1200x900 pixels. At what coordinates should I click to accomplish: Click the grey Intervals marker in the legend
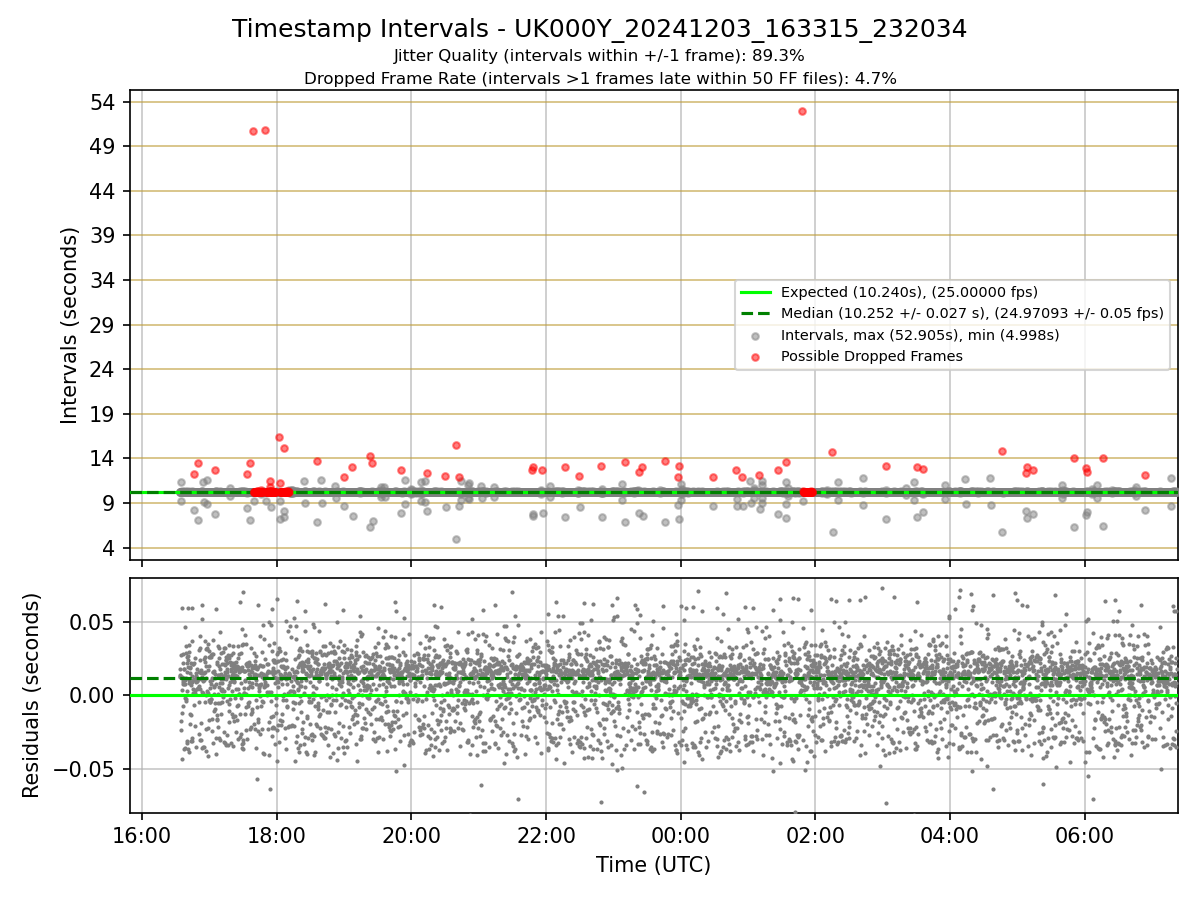click(x=757, y=335)
